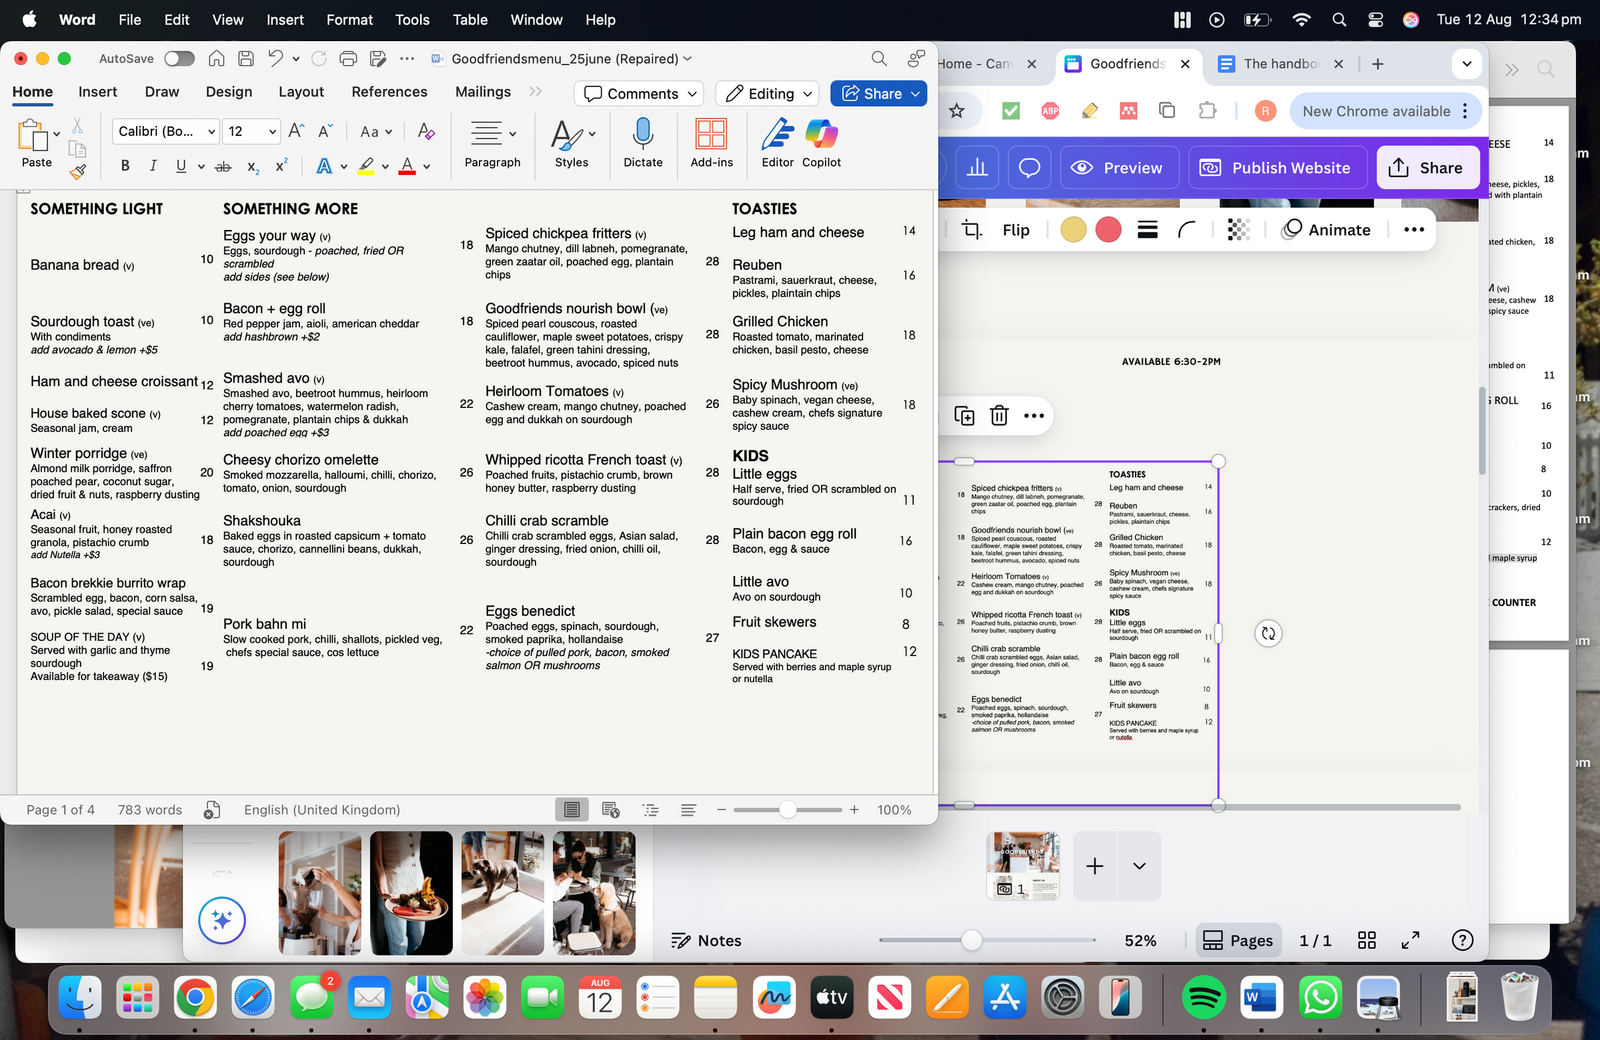Open the Comments dropdown in Word
The image size is (1600, 1040).
click(639, 94)
